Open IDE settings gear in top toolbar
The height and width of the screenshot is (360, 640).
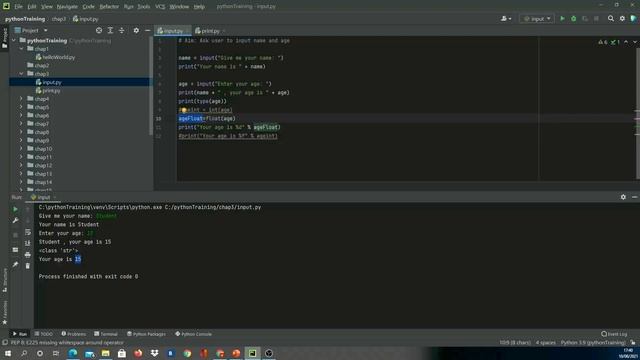click(622, 19)
